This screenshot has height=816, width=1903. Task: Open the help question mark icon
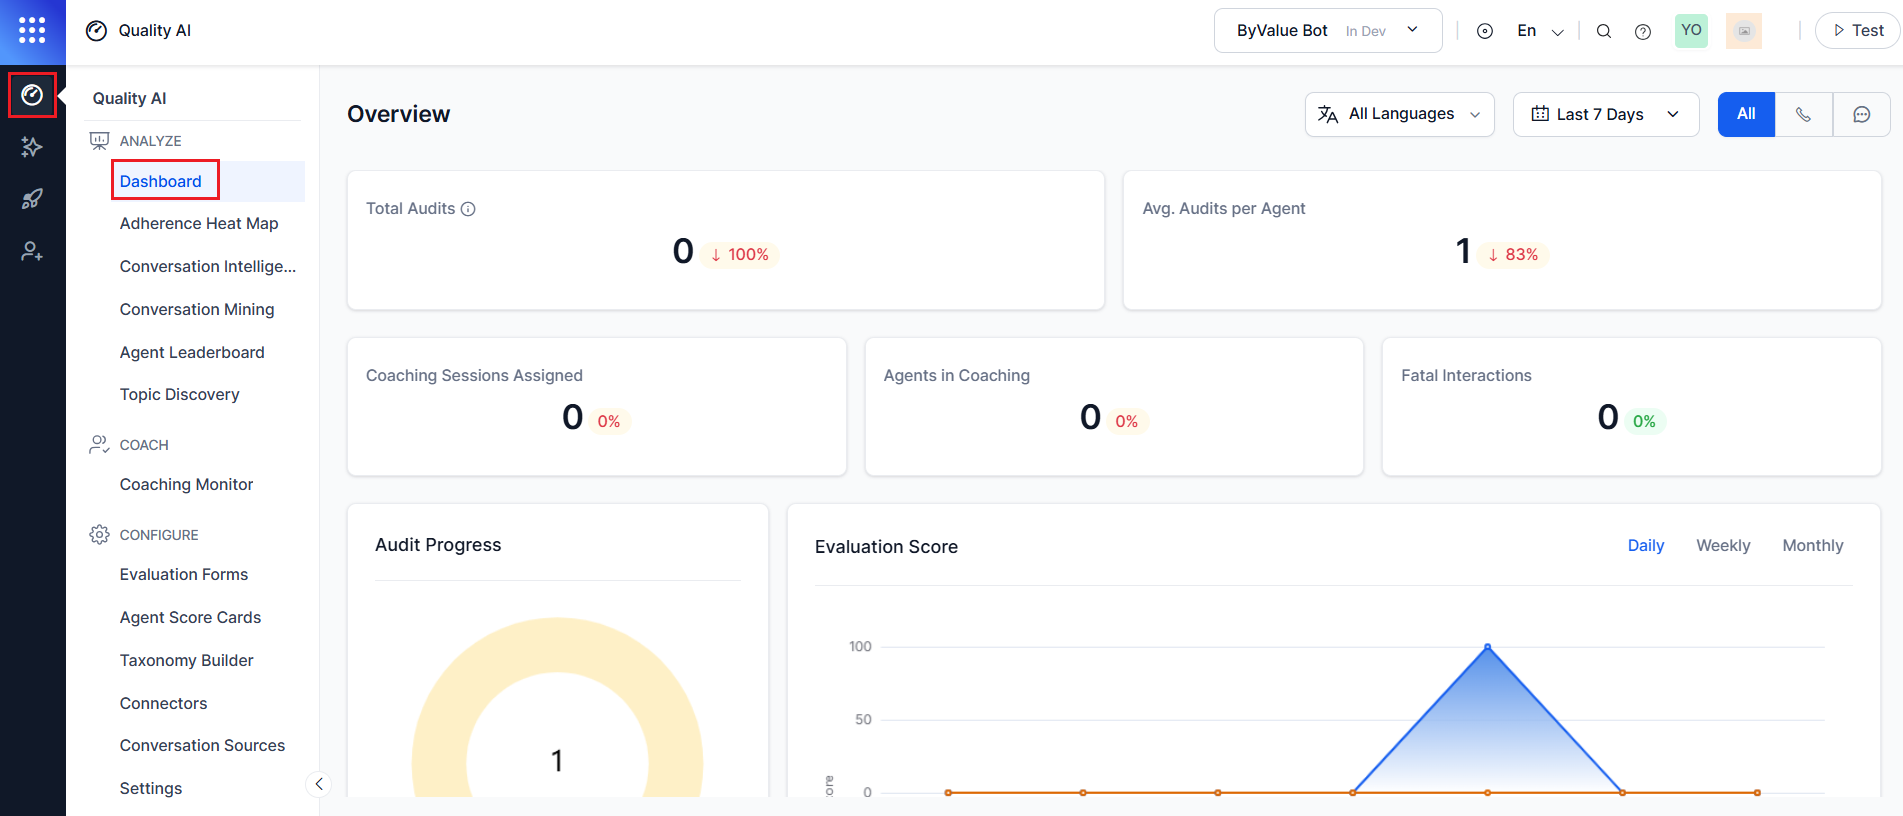1643,31
